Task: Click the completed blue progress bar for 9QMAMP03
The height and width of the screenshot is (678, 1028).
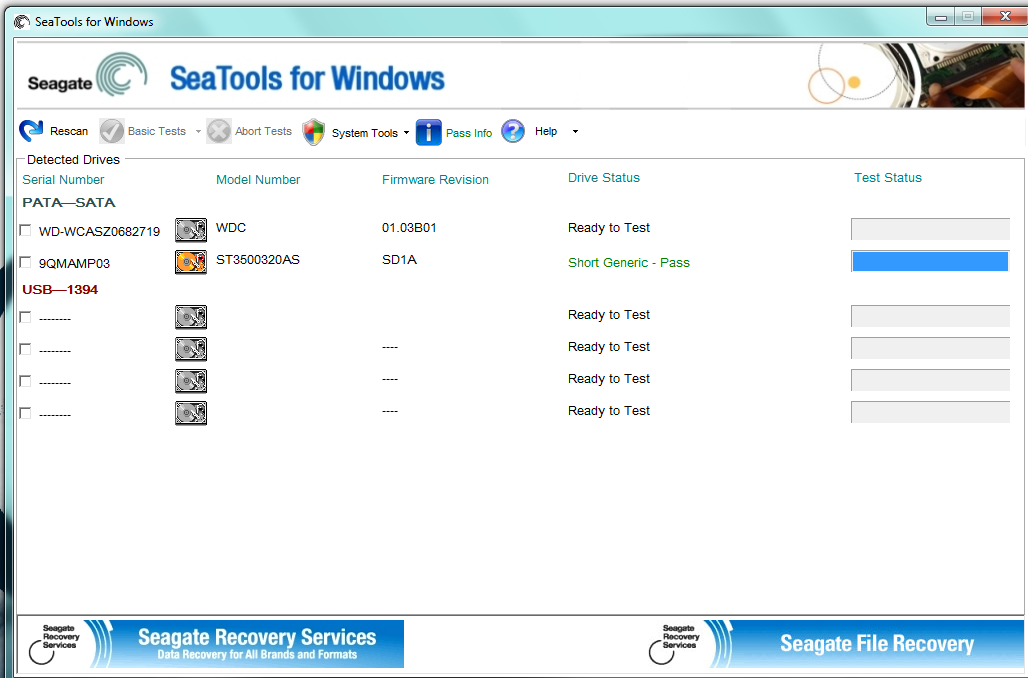Action: click(930, 262)
